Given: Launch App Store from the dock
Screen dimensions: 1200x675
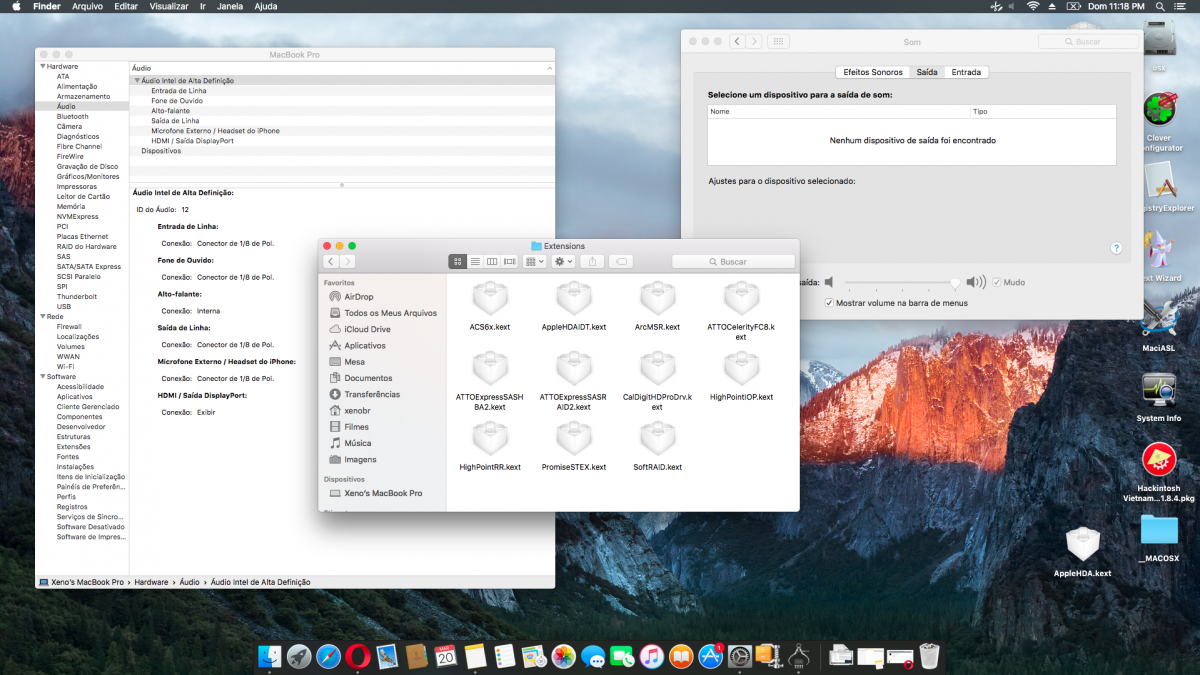Looking at the screenshot, I should click(711, 656).
